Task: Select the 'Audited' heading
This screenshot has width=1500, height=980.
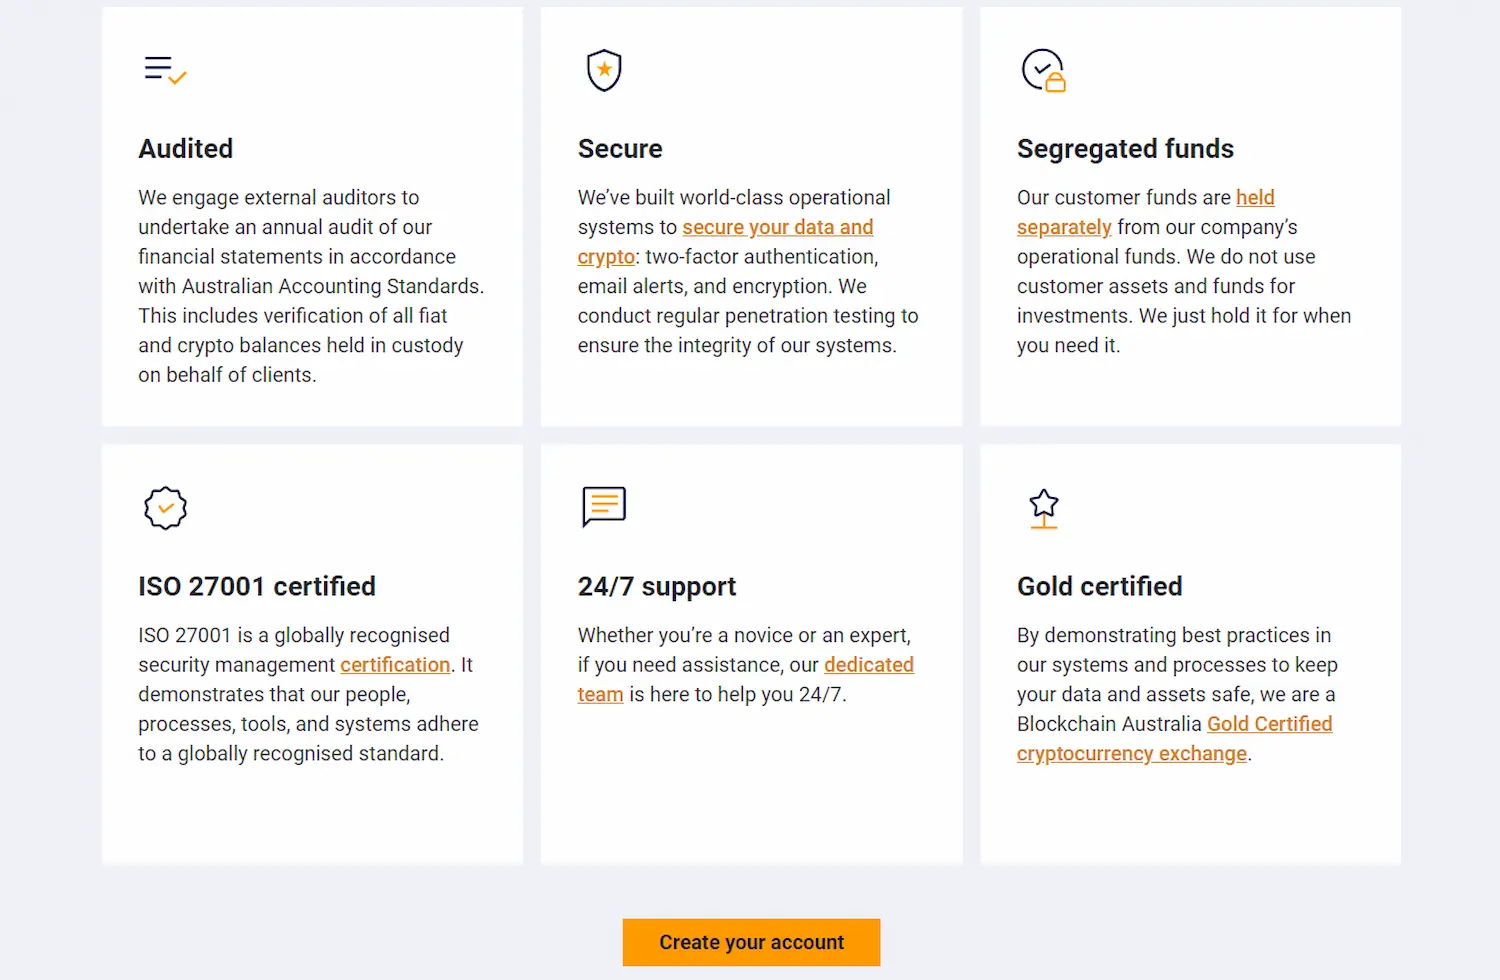Action: coord(186,149)
